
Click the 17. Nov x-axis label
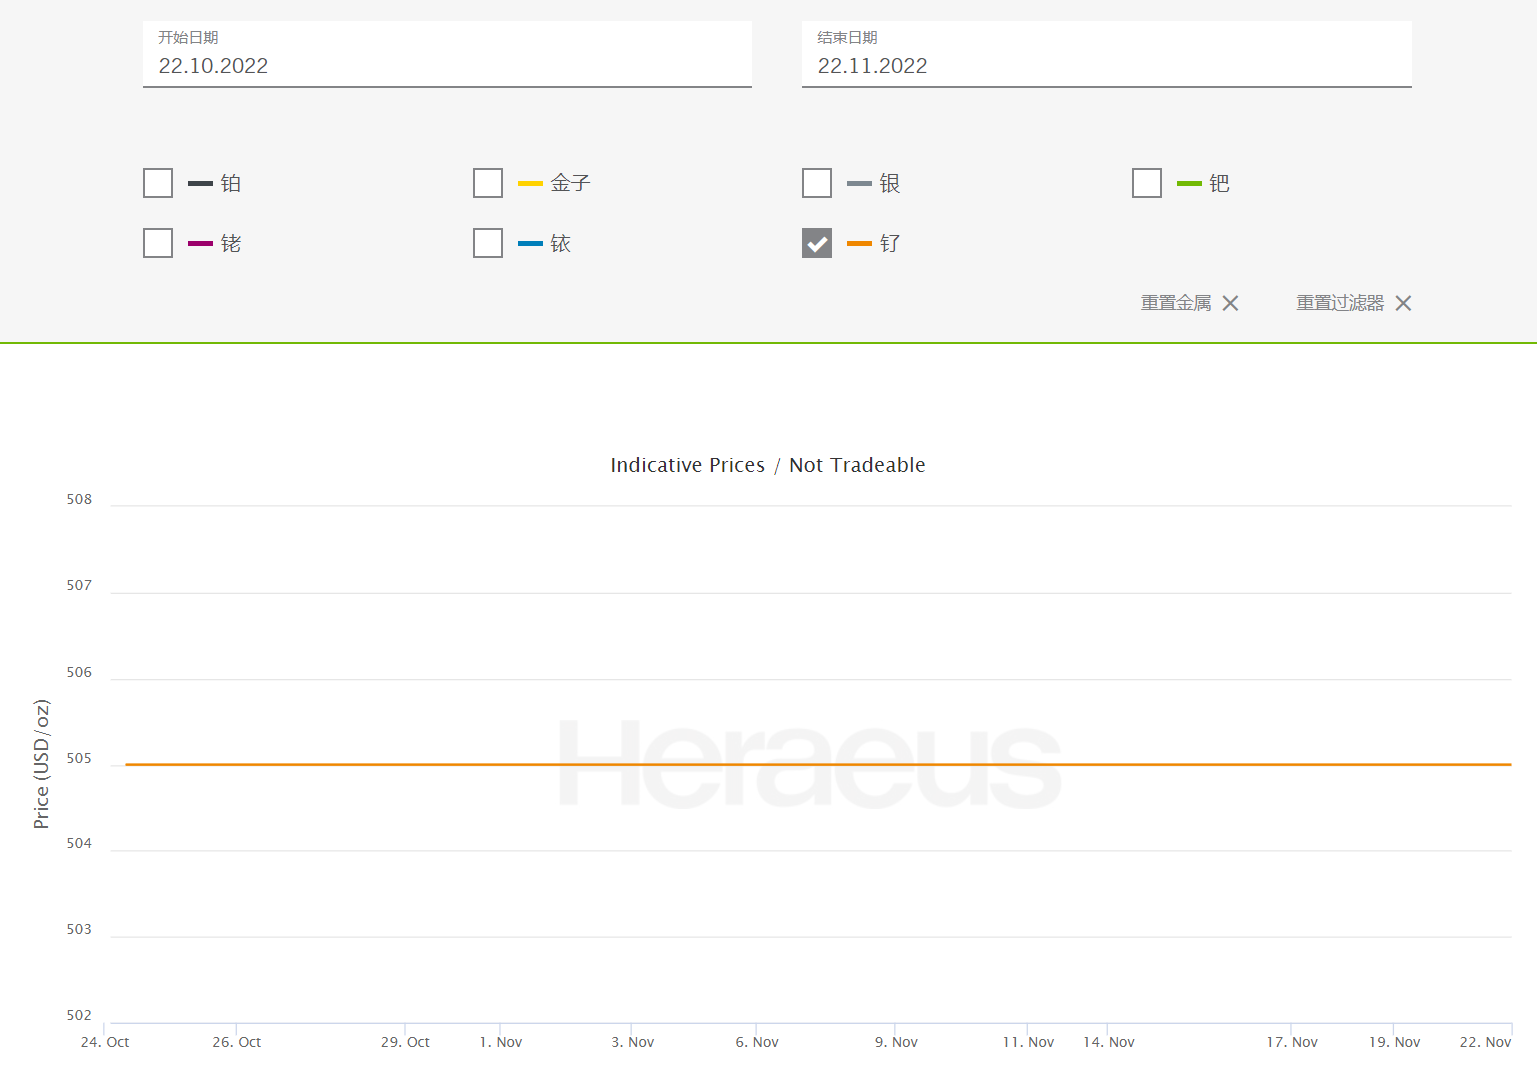(x=1292, y=1042)
